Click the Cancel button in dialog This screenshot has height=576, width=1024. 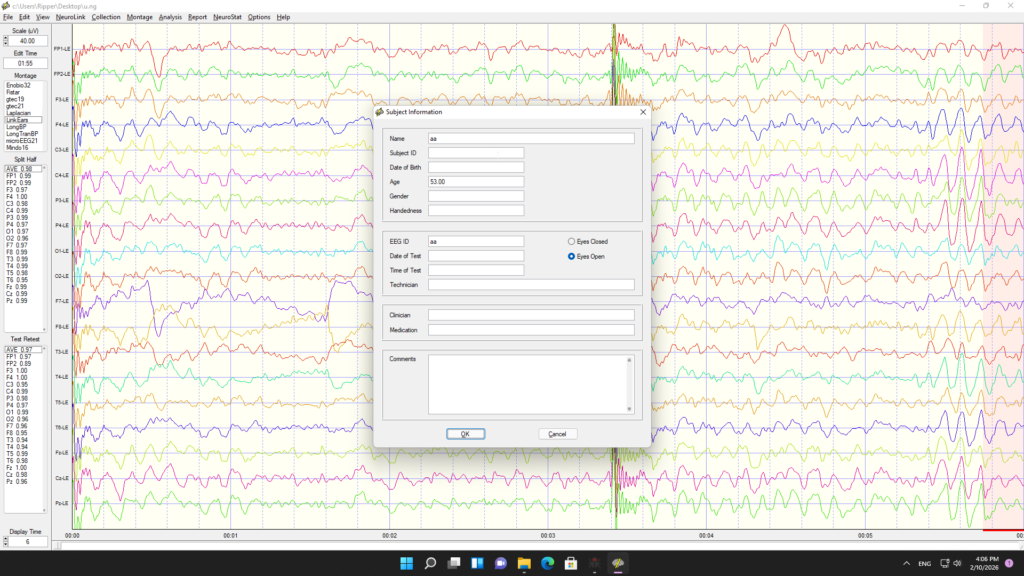[557, 434]
